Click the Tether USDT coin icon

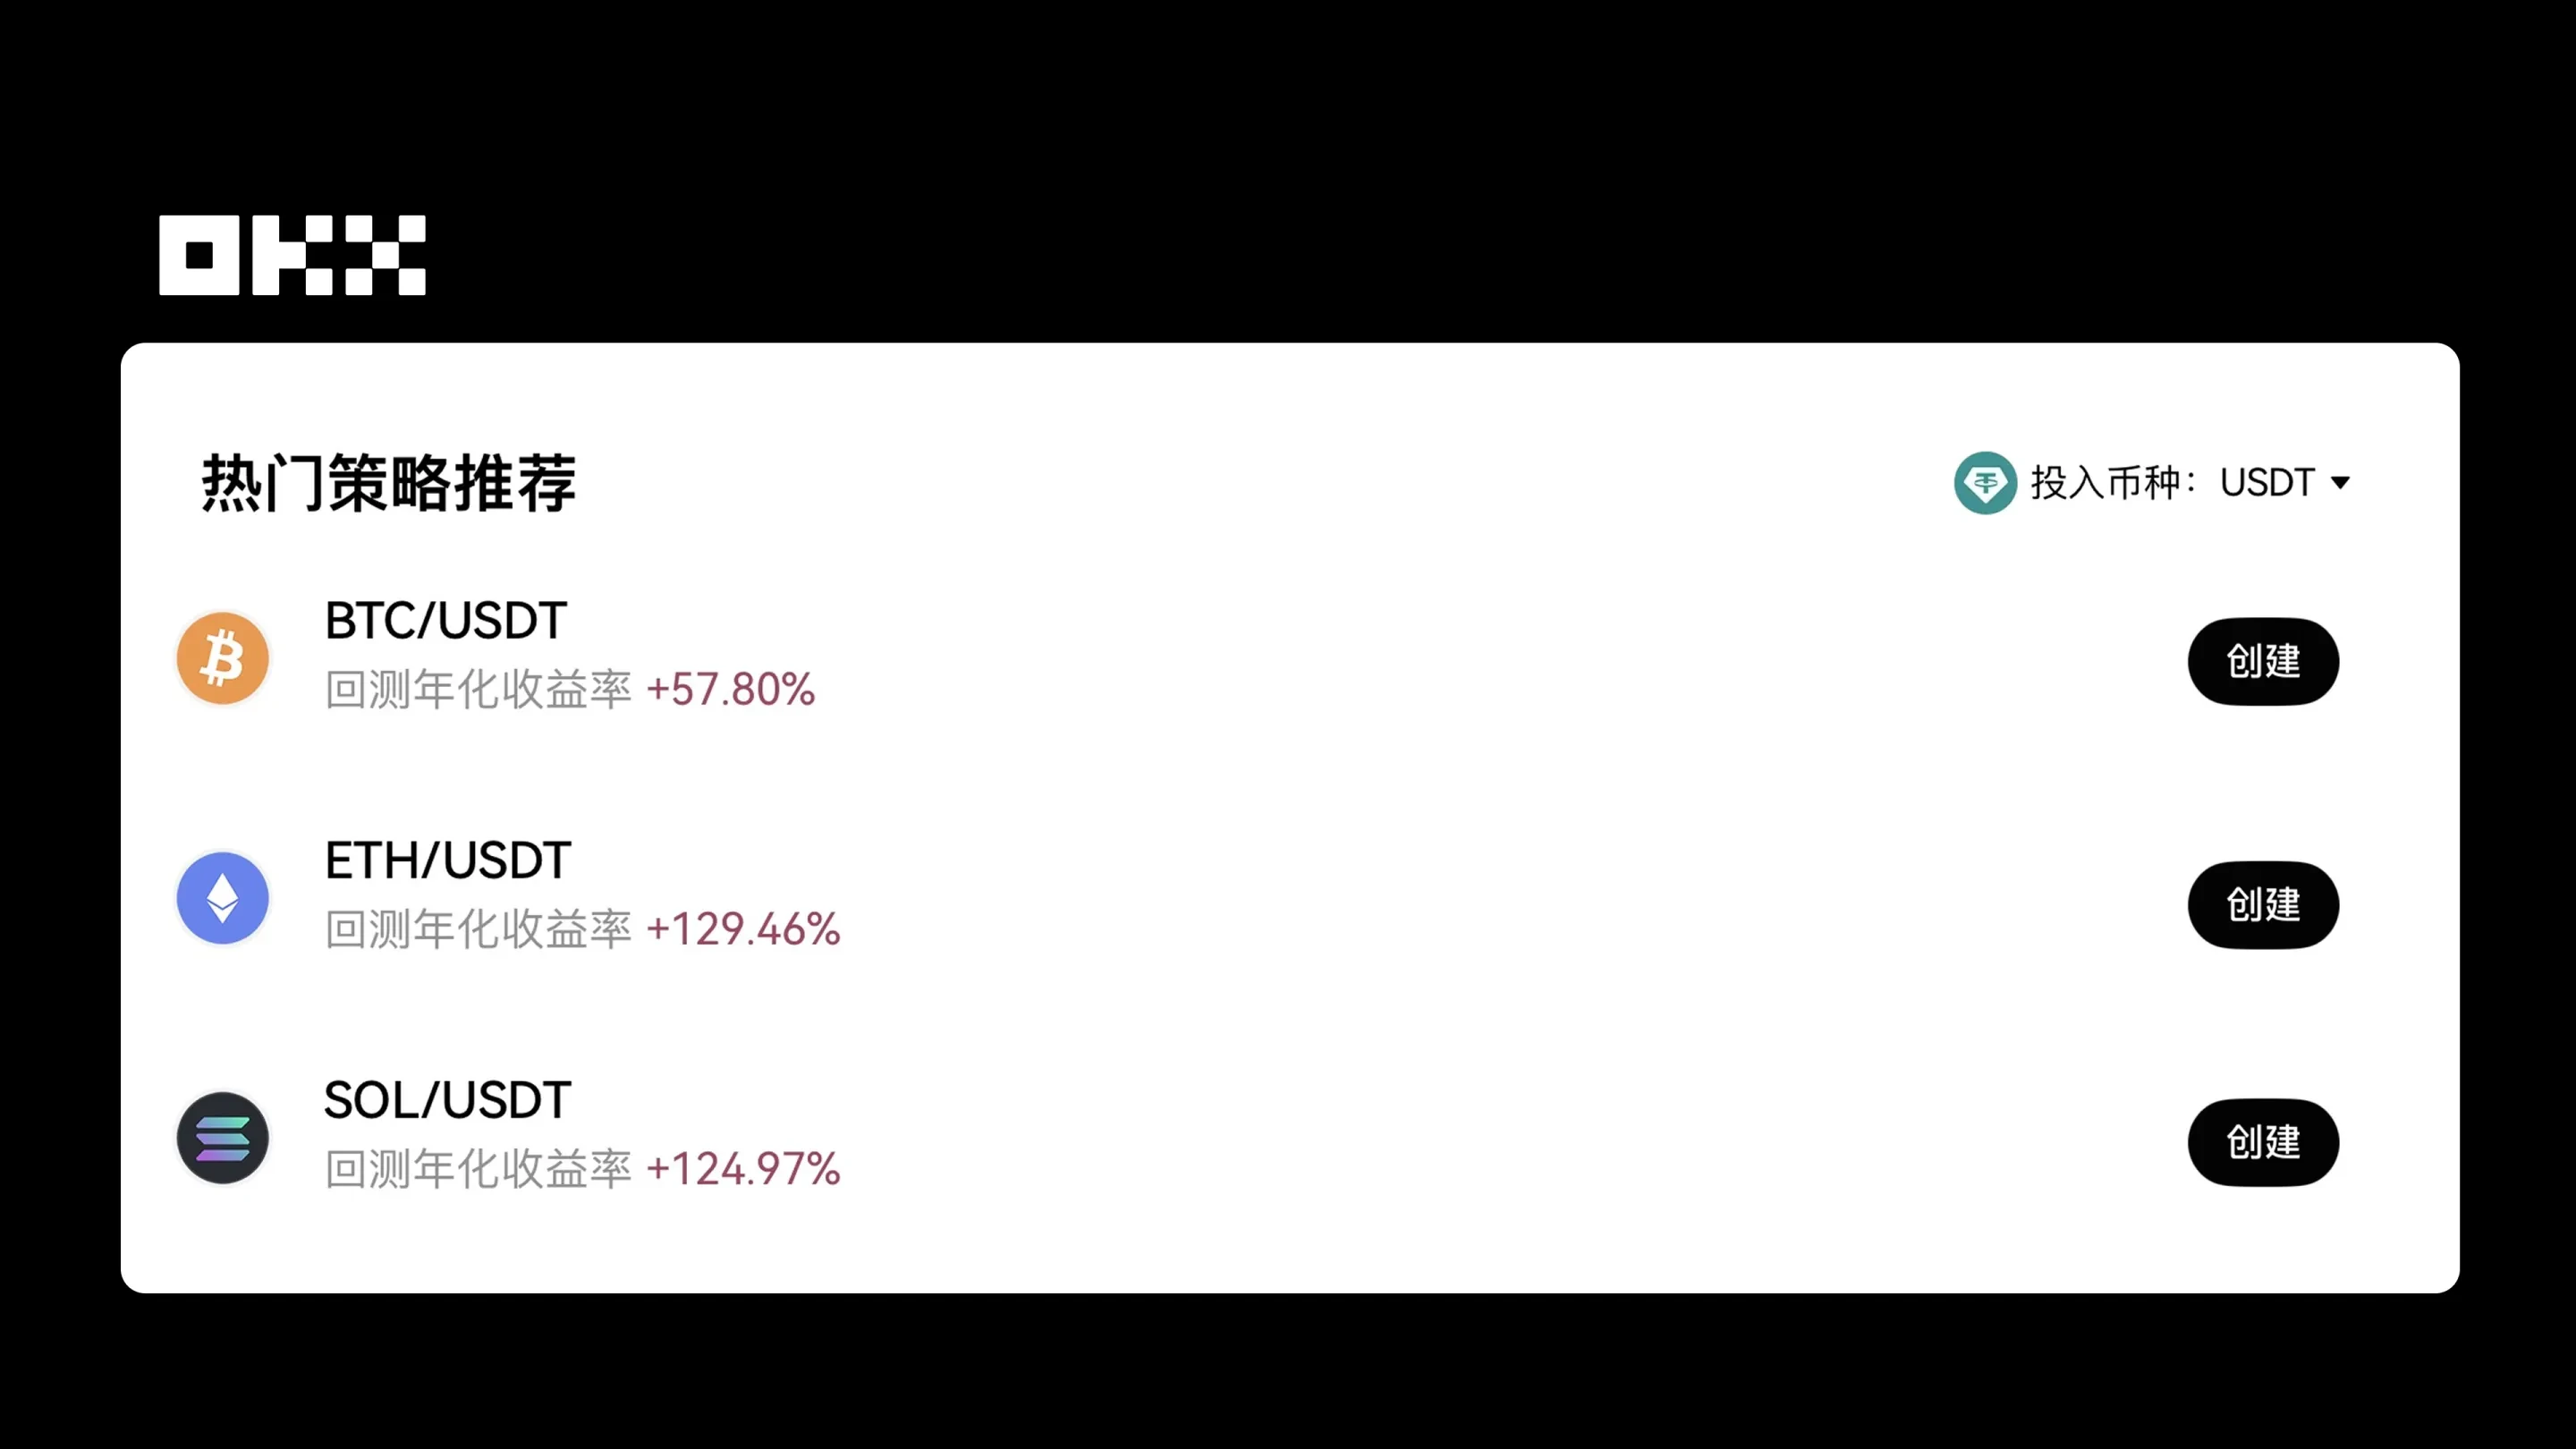(x=1985, y=483)
